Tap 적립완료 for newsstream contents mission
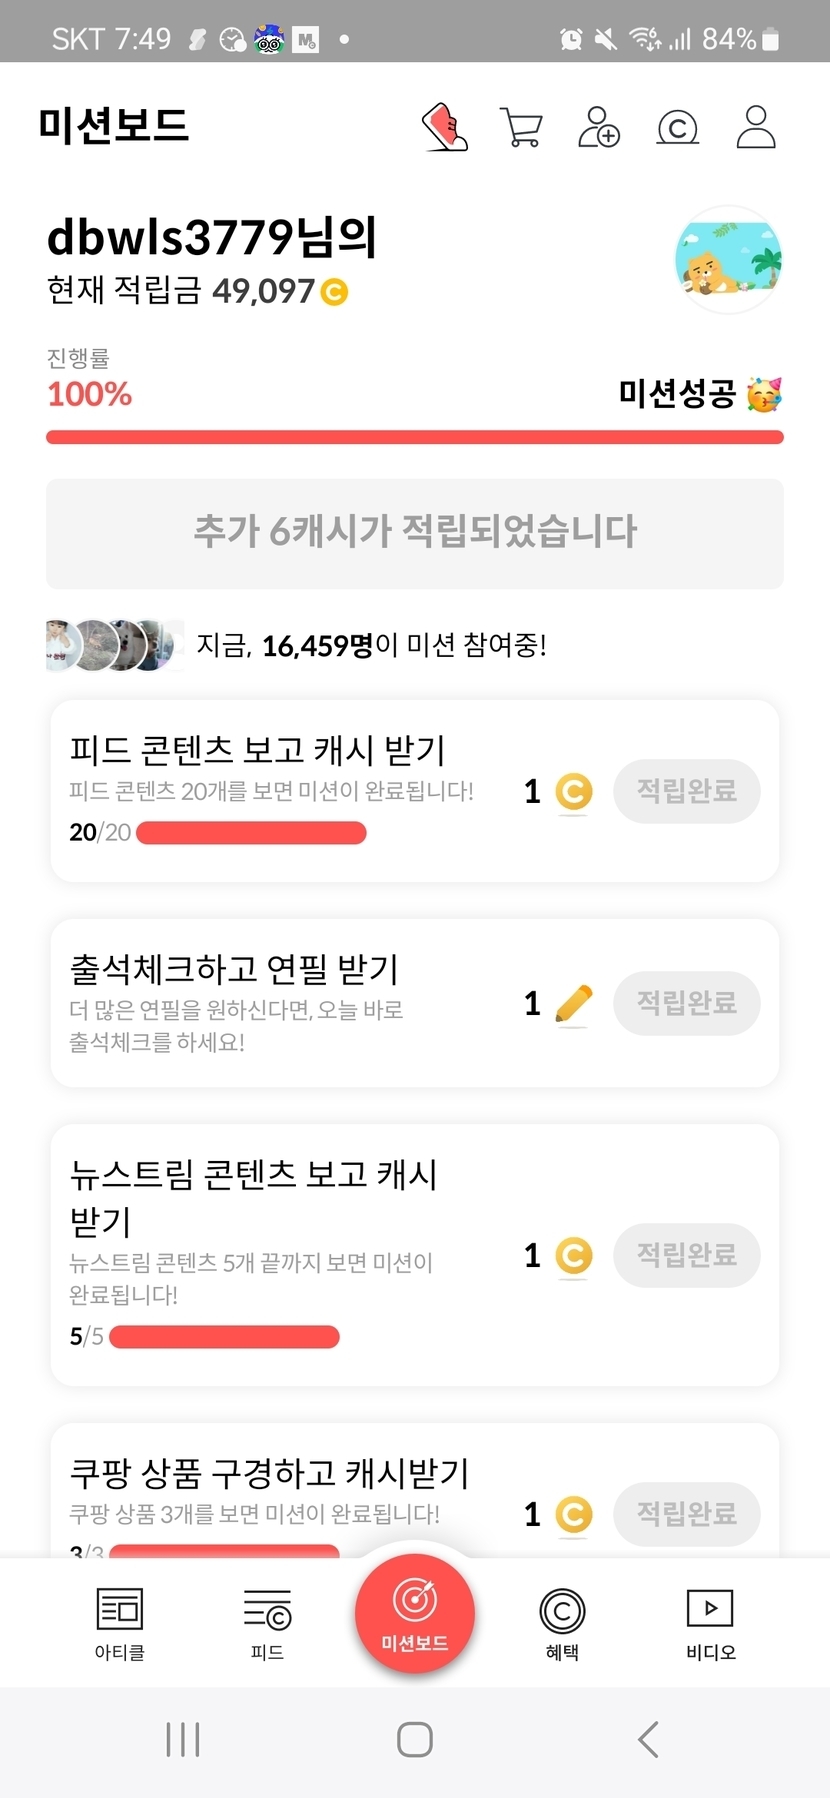The image size is (830, 1798). click(687, 1255)
